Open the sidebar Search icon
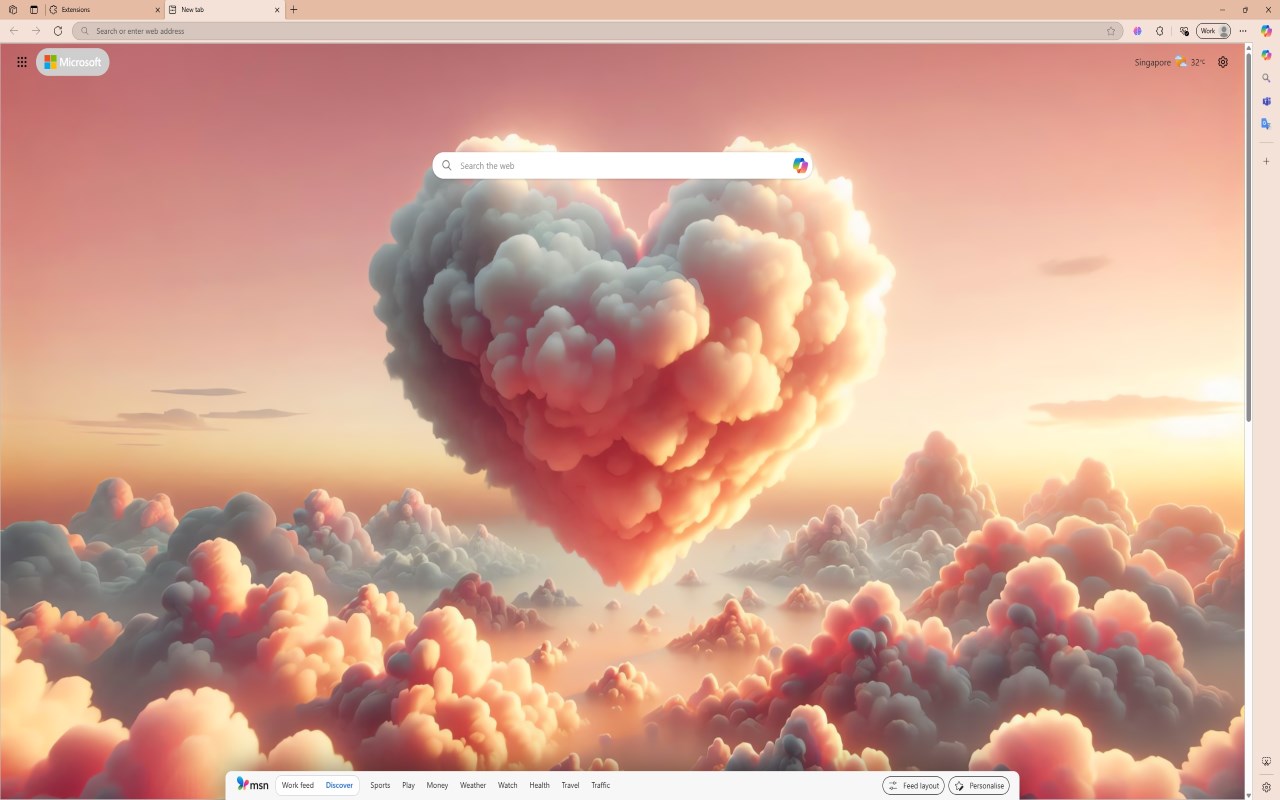 coord(1266,78)
